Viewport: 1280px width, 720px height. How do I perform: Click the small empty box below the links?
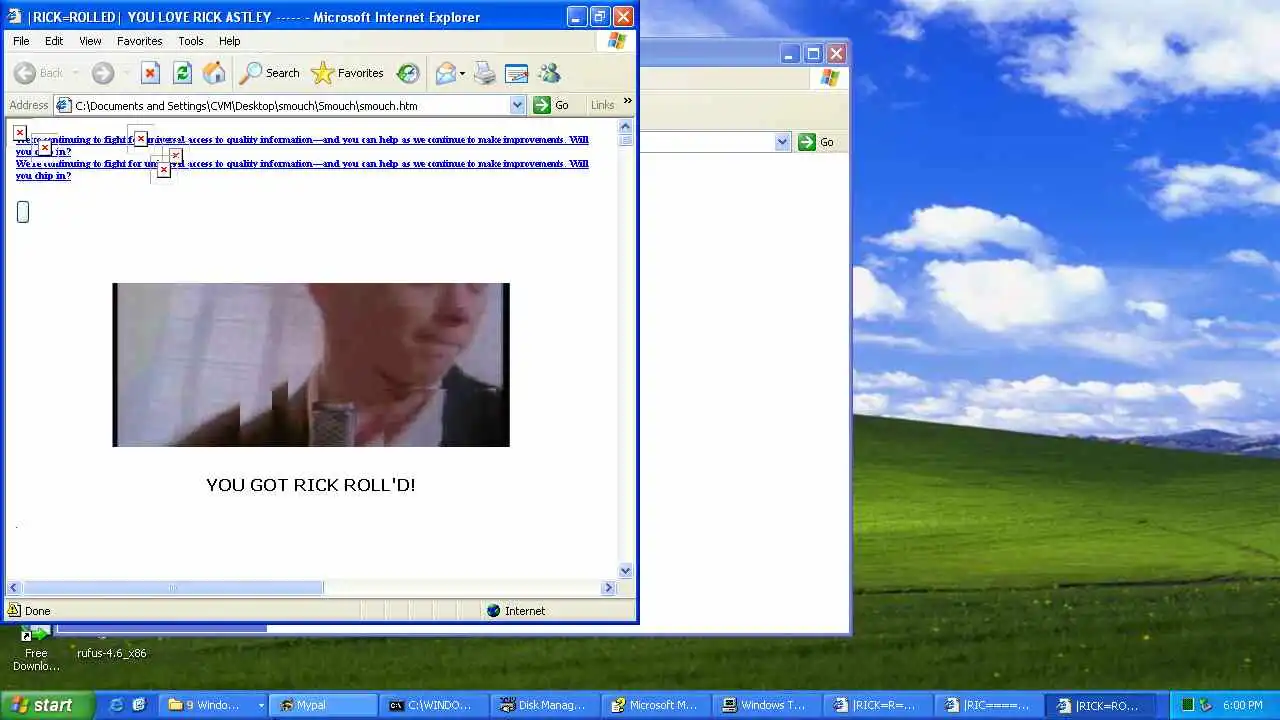[23, 212]
